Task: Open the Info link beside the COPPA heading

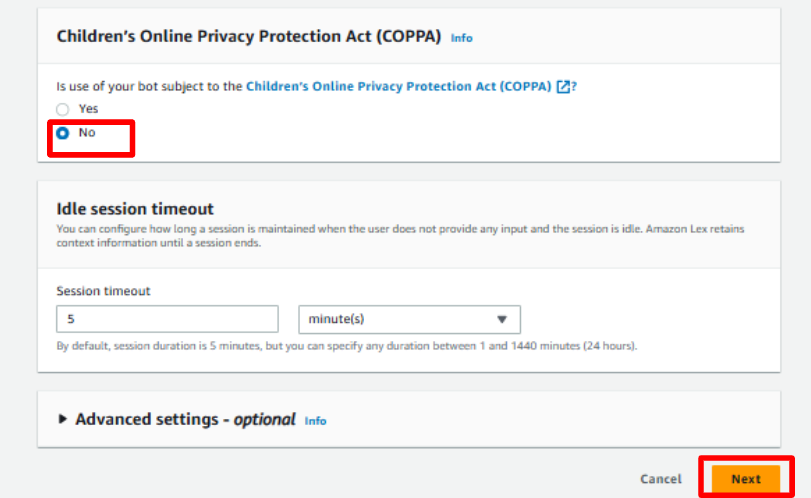Action: 461,38
